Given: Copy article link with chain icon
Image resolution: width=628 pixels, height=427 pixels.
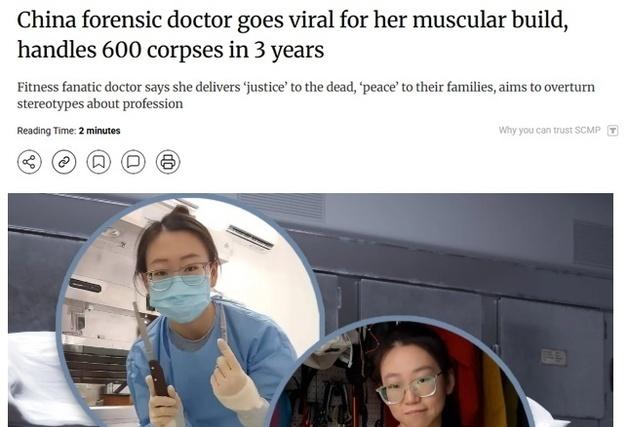Looking at the screenshot, I should click(x=64, y=162).
